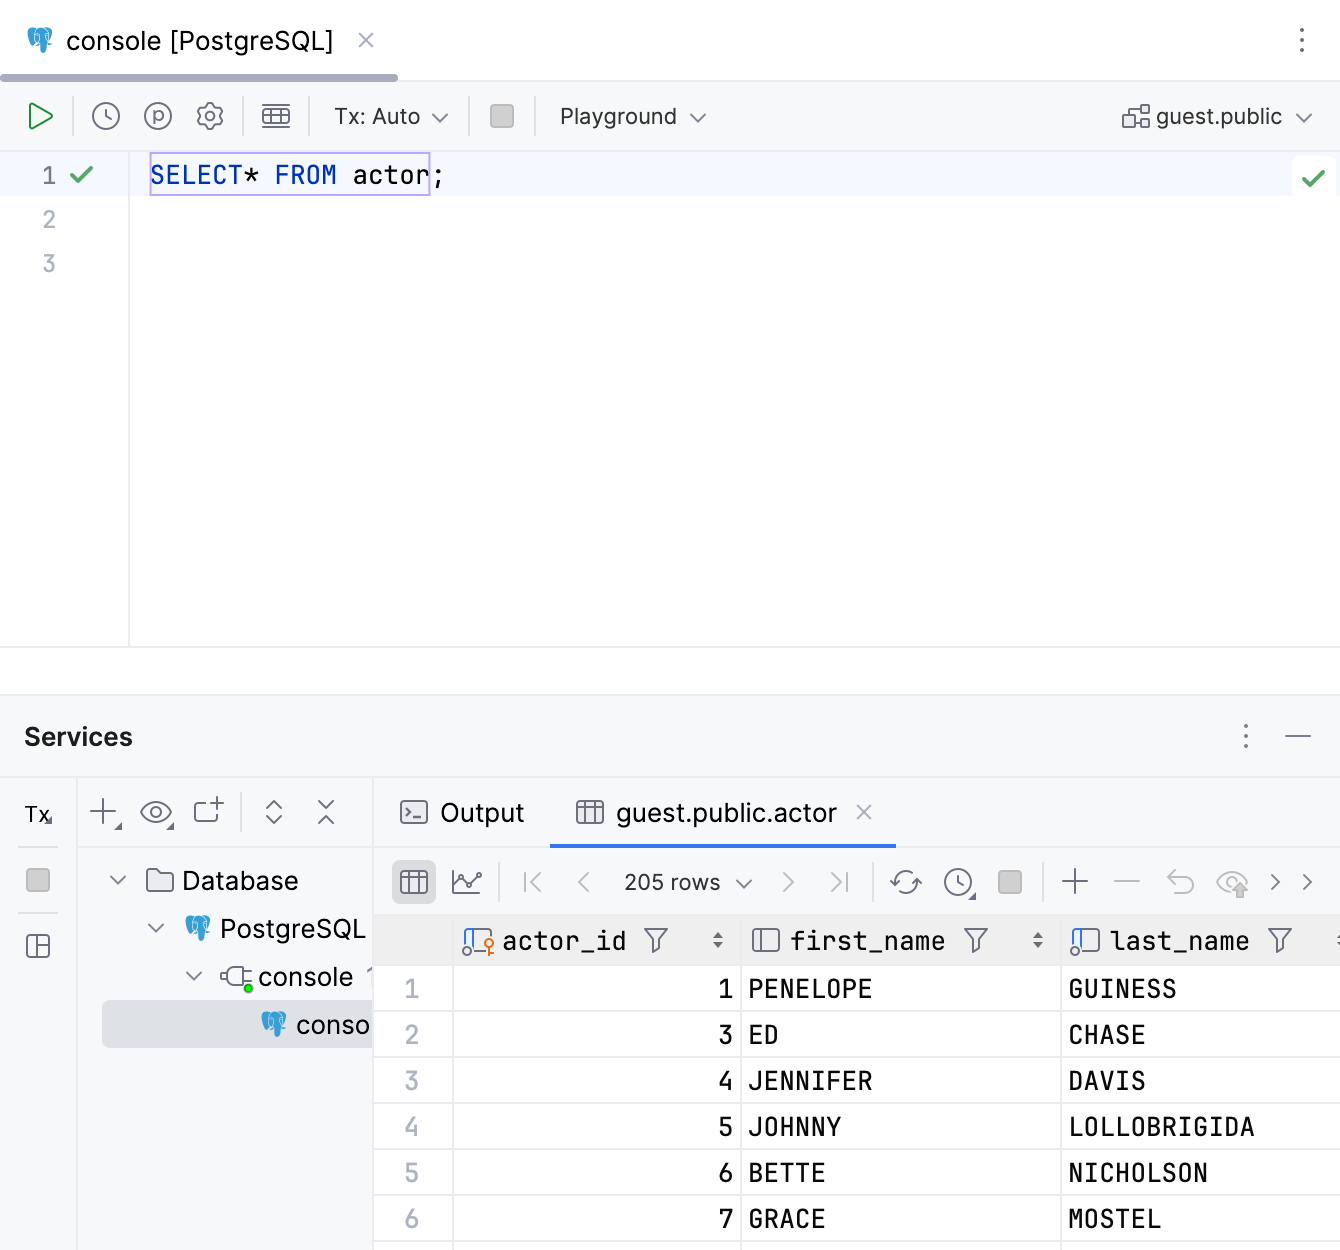Open the console settings gear icon

[x=210, y=116]
